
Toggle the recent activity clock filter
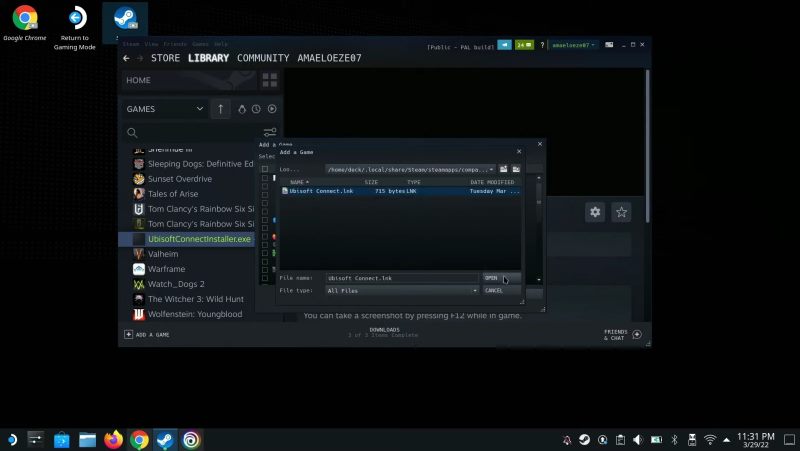click(256, 109)
